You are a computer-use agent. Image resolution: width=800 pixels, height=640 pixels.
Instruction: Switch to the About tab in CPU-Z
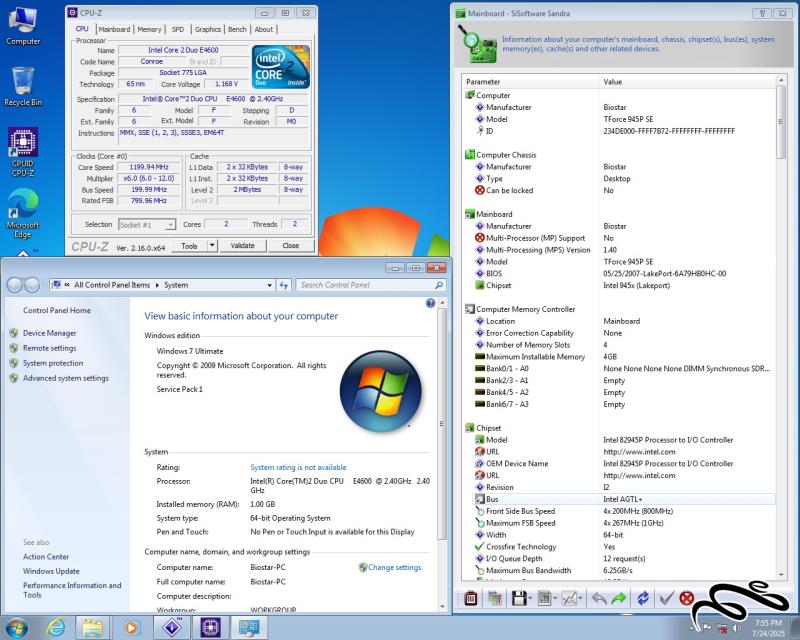(264, 30)
